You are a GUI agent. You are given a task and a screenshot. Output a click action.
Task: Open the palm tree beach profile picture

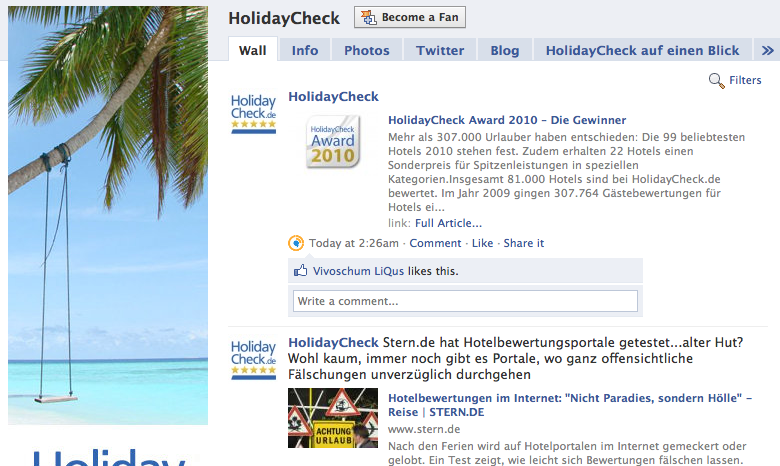point(108,215)
